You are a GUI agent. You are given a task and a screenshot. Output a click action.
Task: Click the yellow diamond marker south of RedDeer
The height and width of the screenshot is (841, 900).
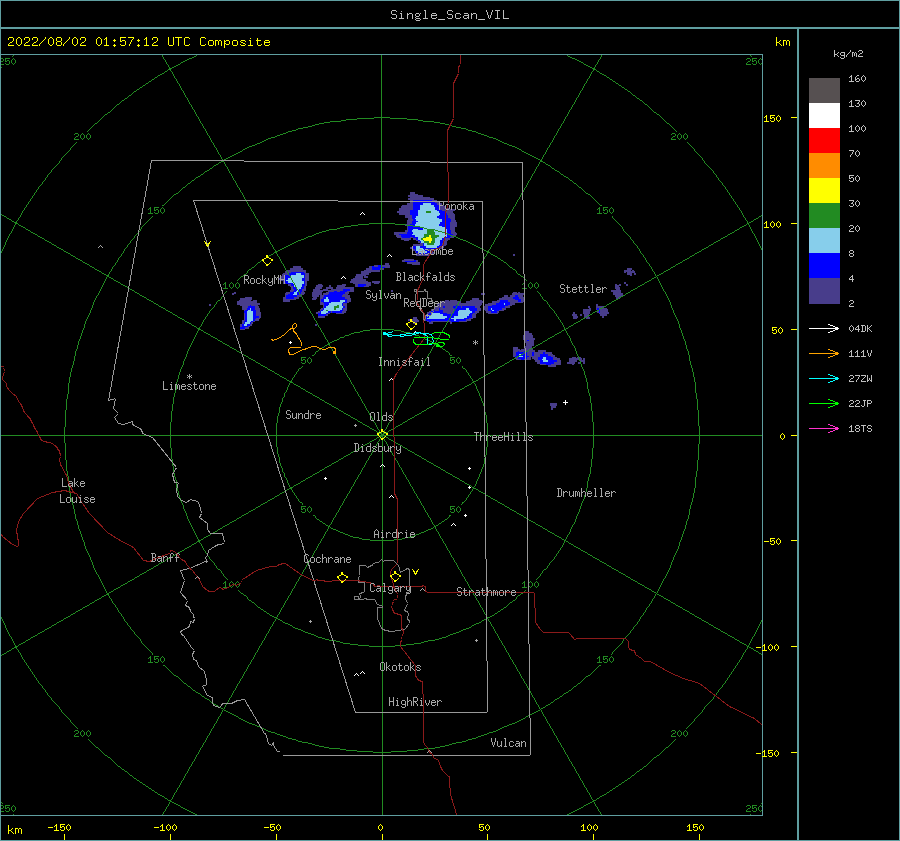pyautogui.click(x=411, y=324)
